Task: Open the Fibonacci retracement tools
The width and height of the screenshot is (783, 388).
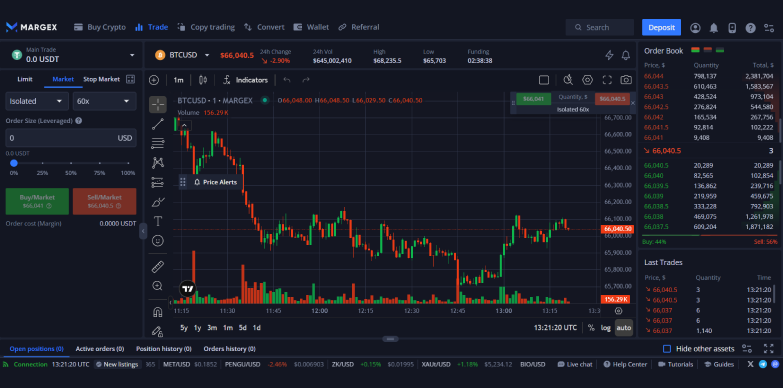Action: (x=158, y=143)
